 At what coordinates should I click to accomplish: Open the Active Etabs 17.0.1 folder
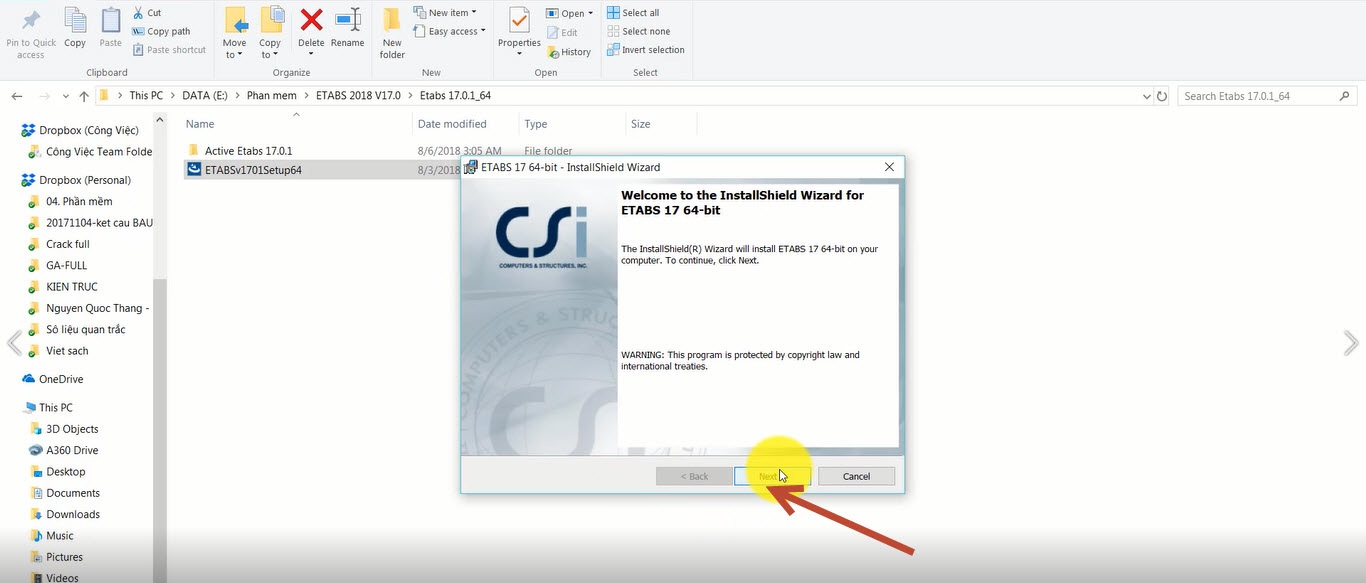point(248,151)
